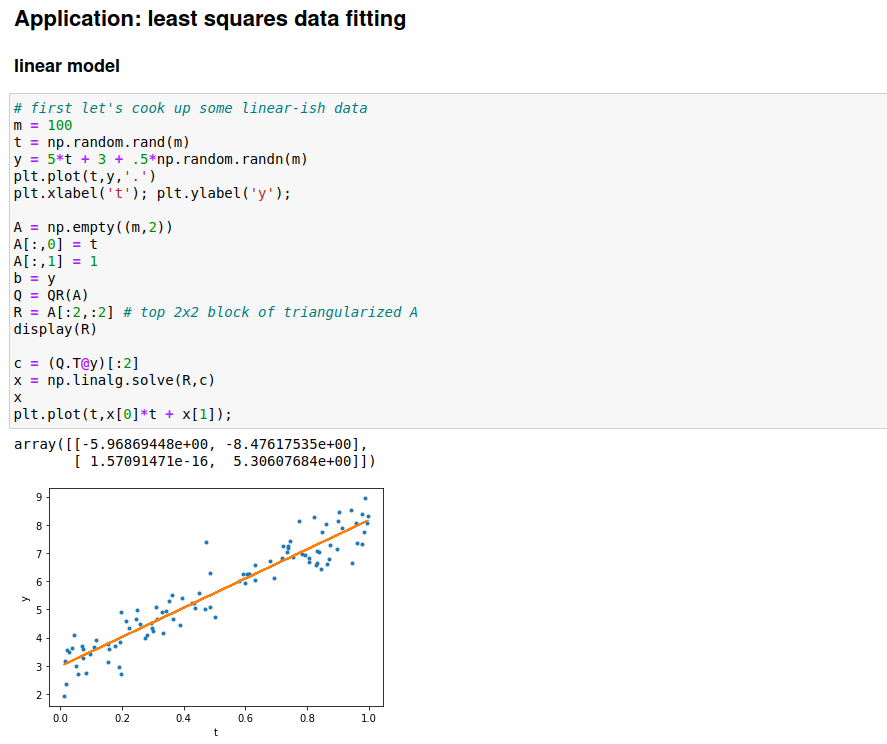Click the "top 2x2 block" comment
887x744 pixels.
point(270,312)
